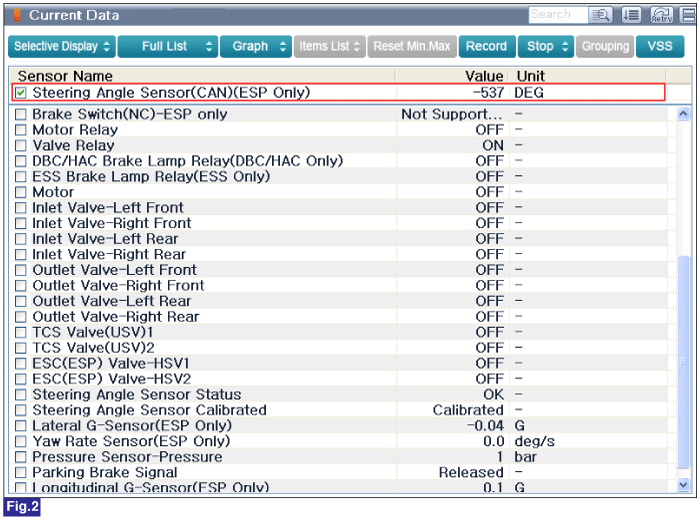Check ESC(ESP) Valve-HSV2 checkbox
This screenshot has width=700, height=520.
pyautogui.click(x=21, y=379)
